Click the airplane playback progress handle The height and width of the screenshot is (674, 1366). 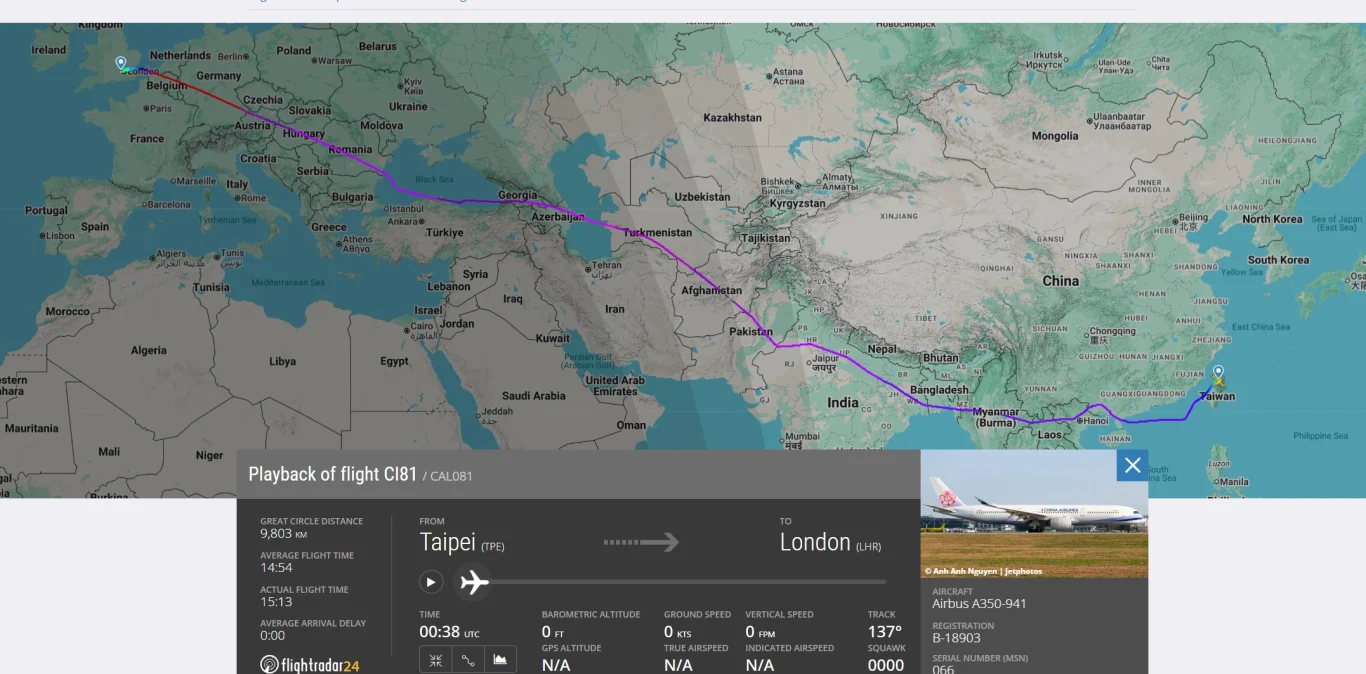tap(474, 581)
